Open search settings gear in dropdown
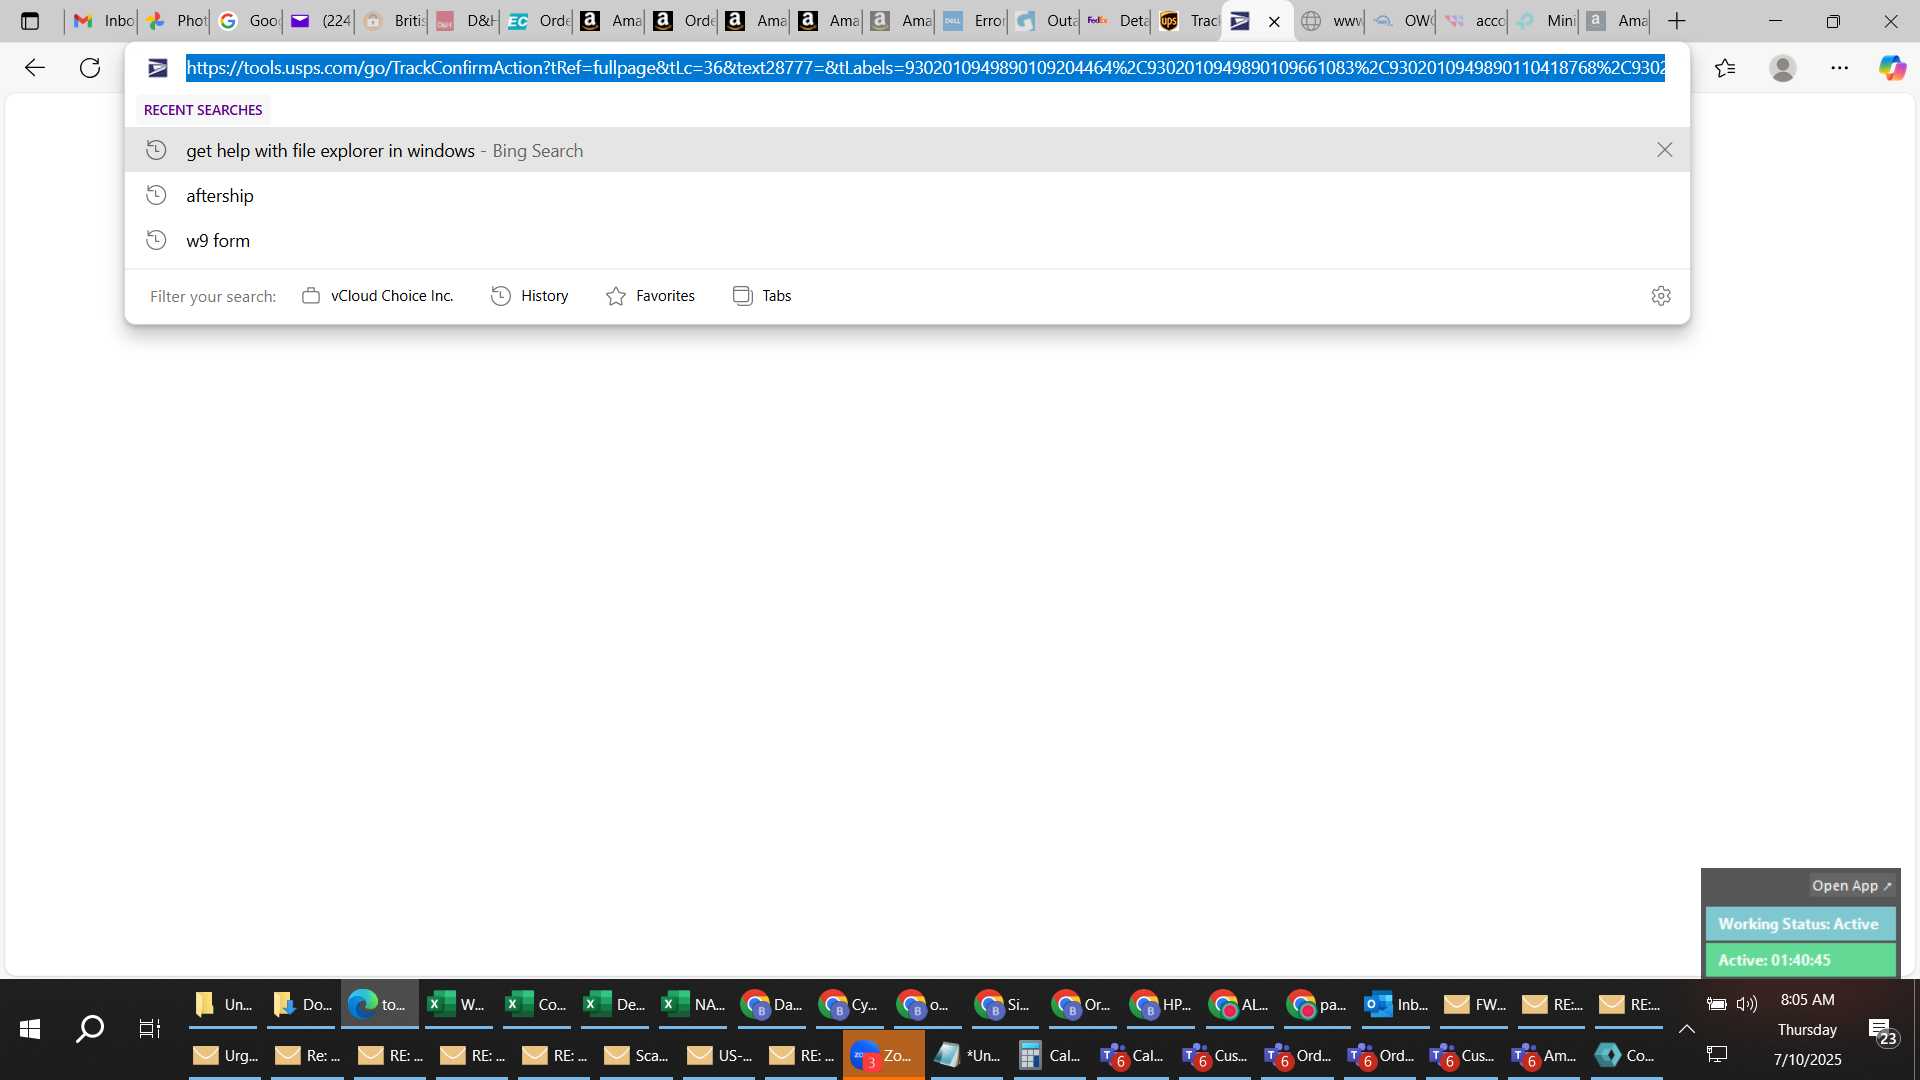 pyautogui.click(x=1661, y=296)
